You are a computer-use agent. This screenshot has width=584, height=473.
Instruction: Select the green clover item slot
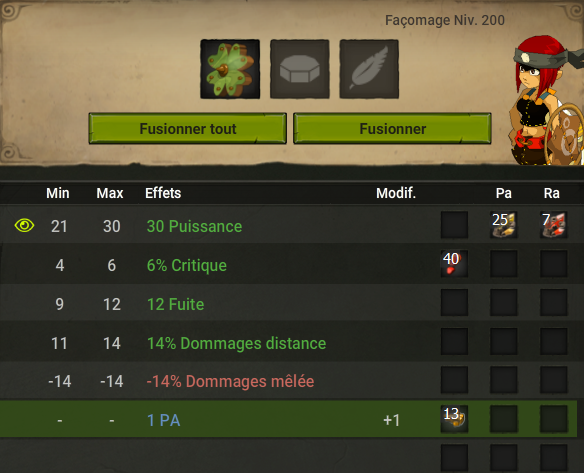point(230,69)
